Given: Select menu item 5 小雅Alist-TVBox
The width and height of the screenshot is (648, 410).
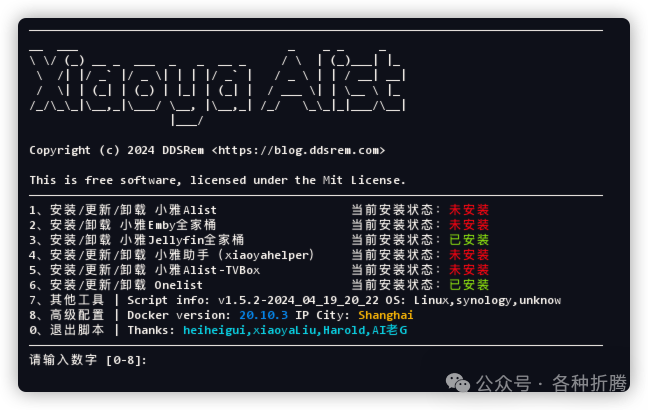Looking at the screenshot, I should [x=145, y=270].
